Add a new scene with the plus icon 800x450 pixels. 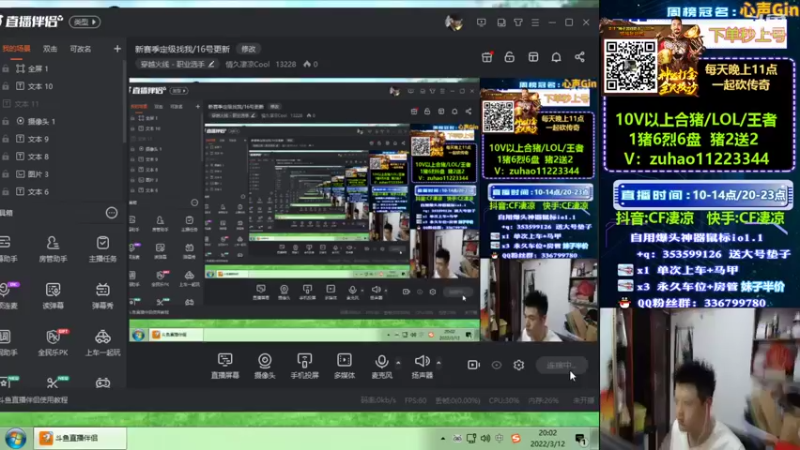(117, 49)
